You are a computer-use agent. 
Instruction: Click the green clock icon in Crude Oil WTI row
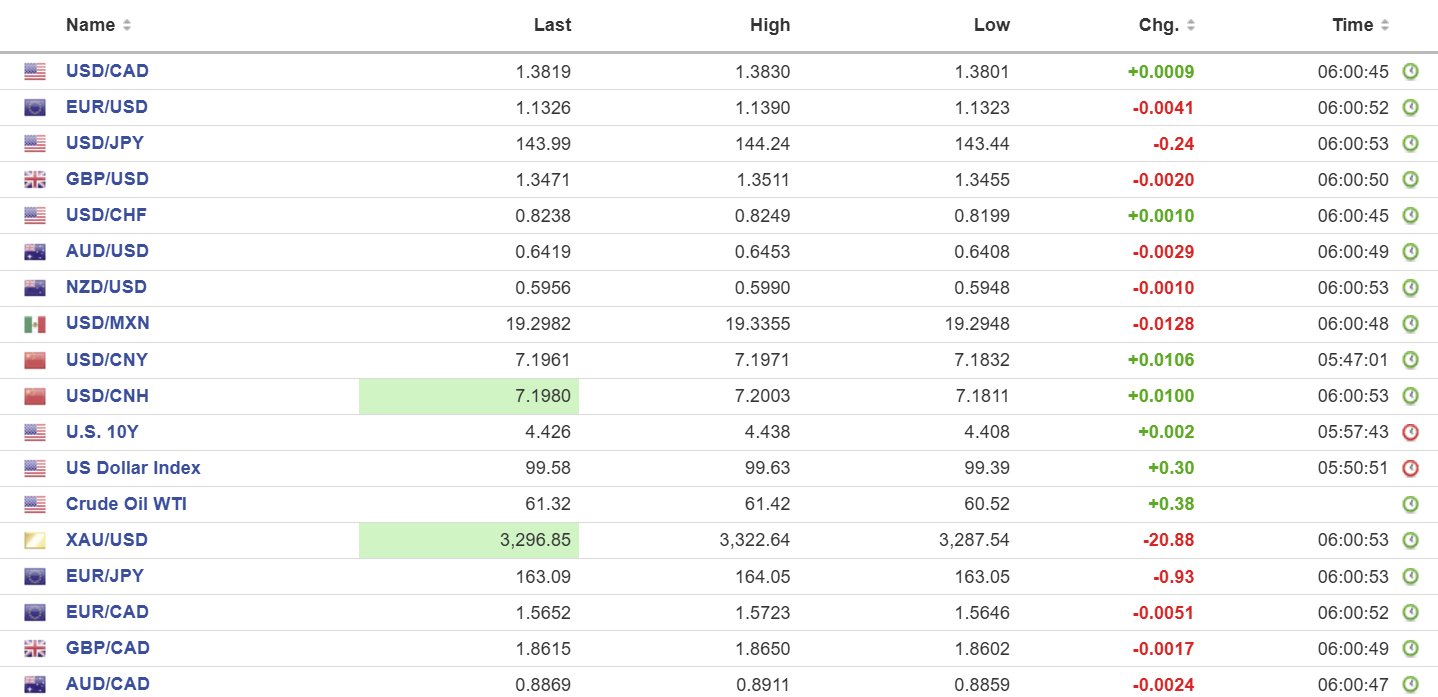[x=1410, y=504]
